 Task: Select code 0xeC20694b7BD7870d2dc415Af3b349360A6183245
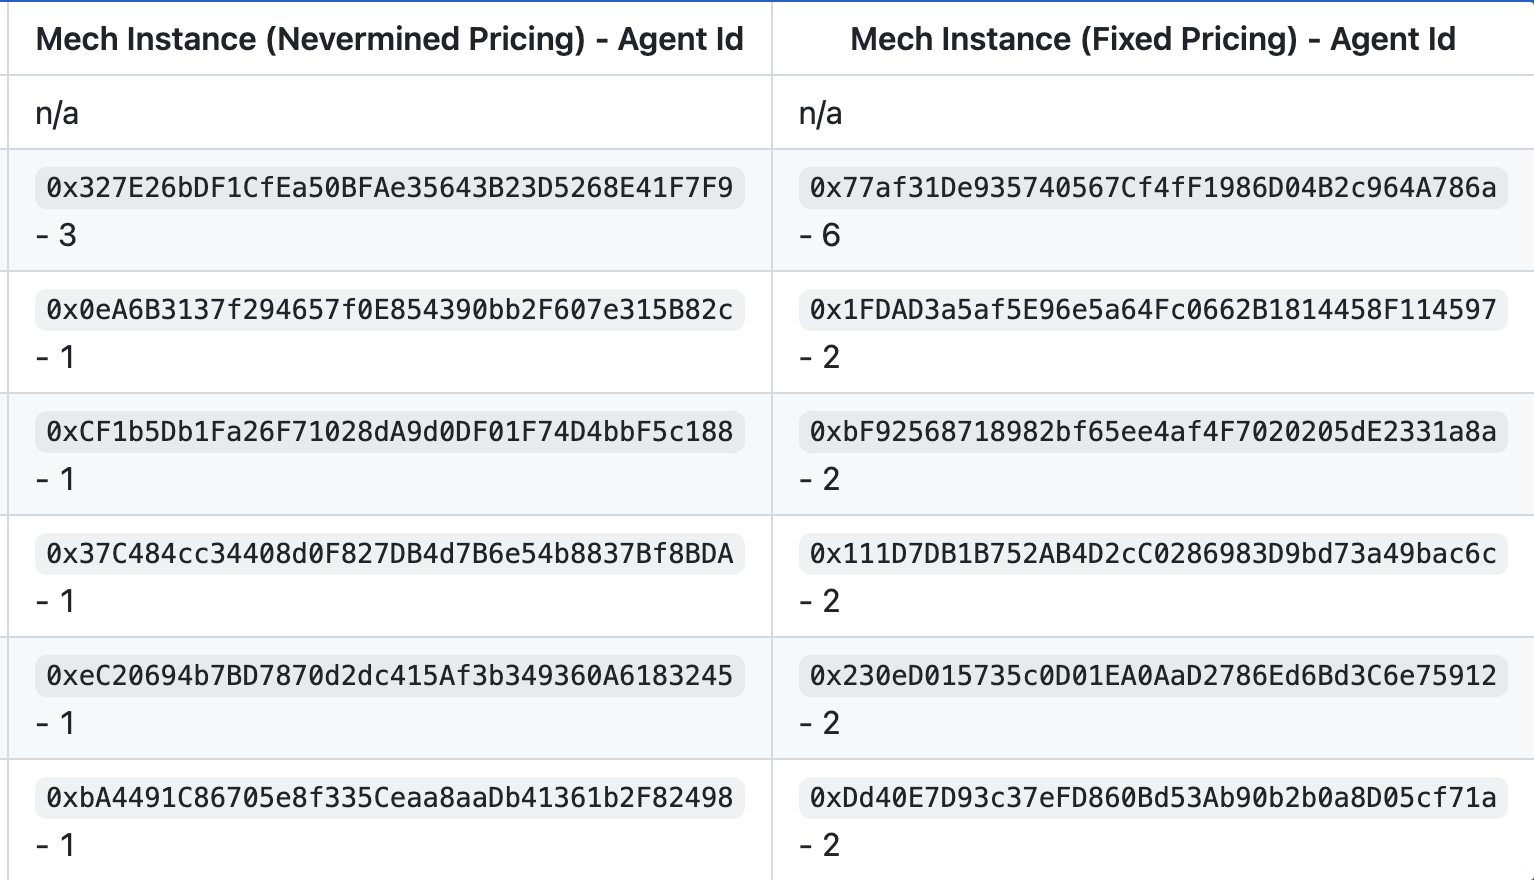(390, 676)
